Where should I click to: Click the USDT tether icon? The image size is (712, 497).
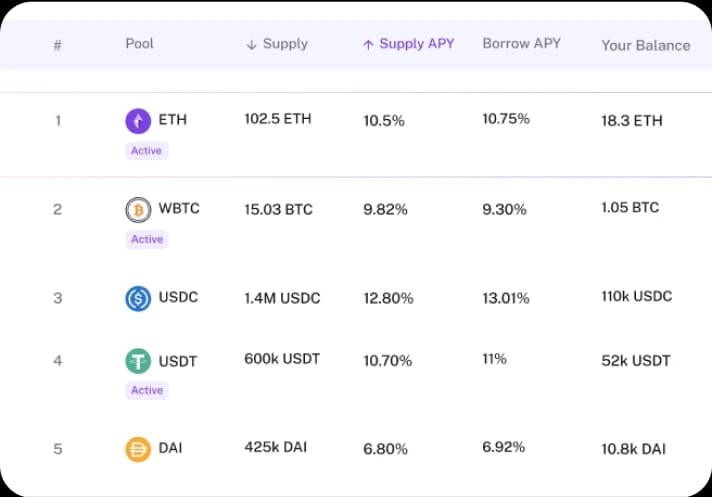(138, 361)
